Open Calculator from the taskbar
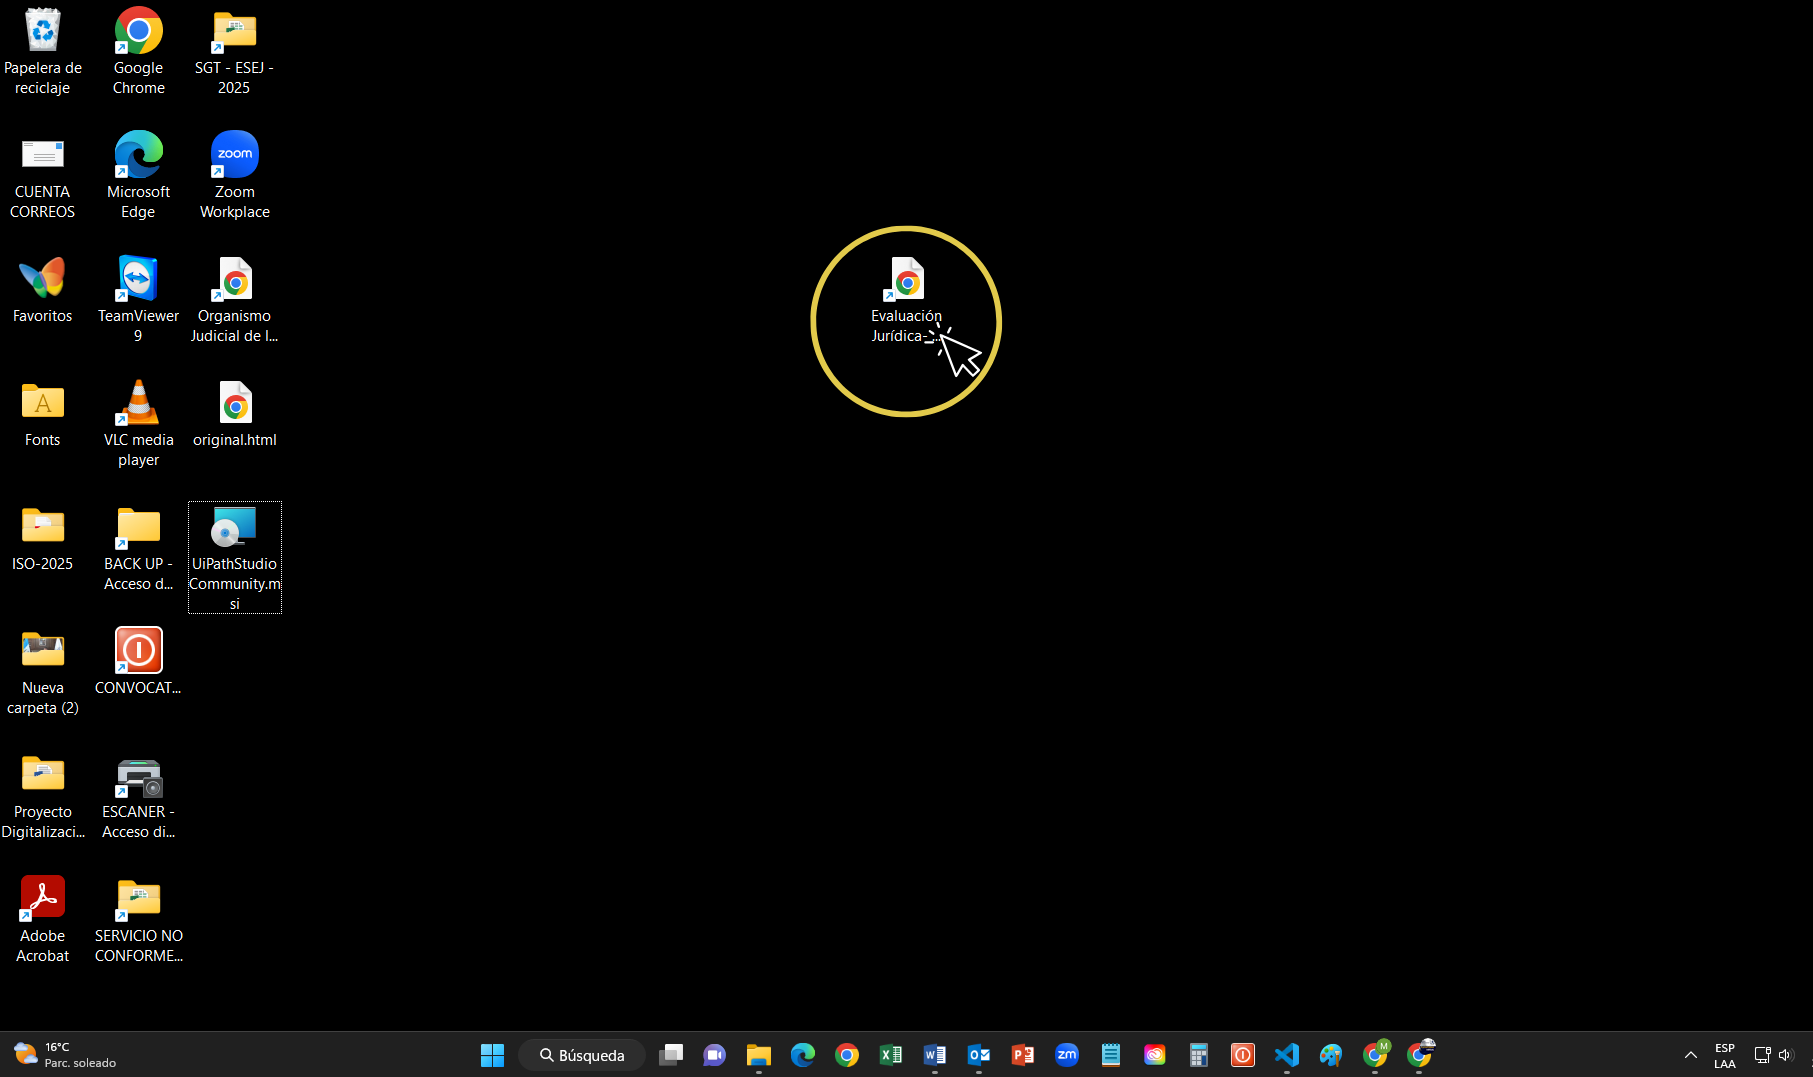 1198,1055
